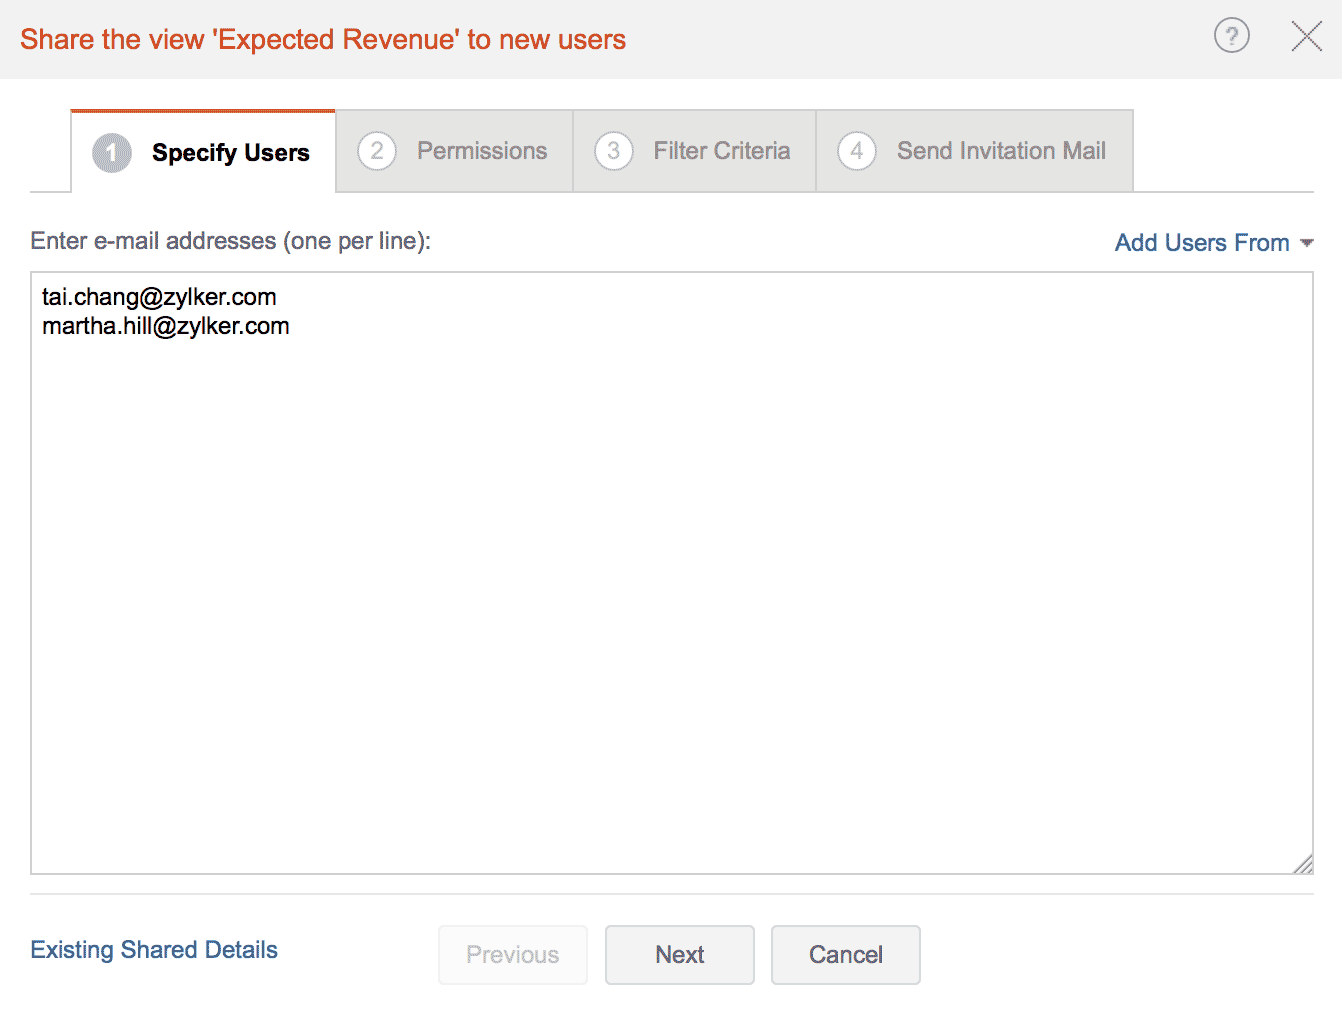Proceed with the Next button
The image size is (1342, 1015).
(x=680, y=955)
